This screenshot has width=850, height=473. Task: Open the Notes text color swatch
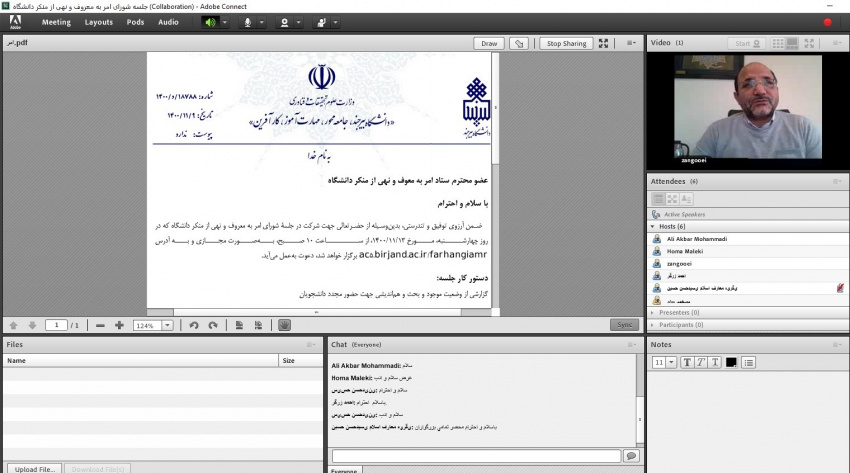click(731, 362)
